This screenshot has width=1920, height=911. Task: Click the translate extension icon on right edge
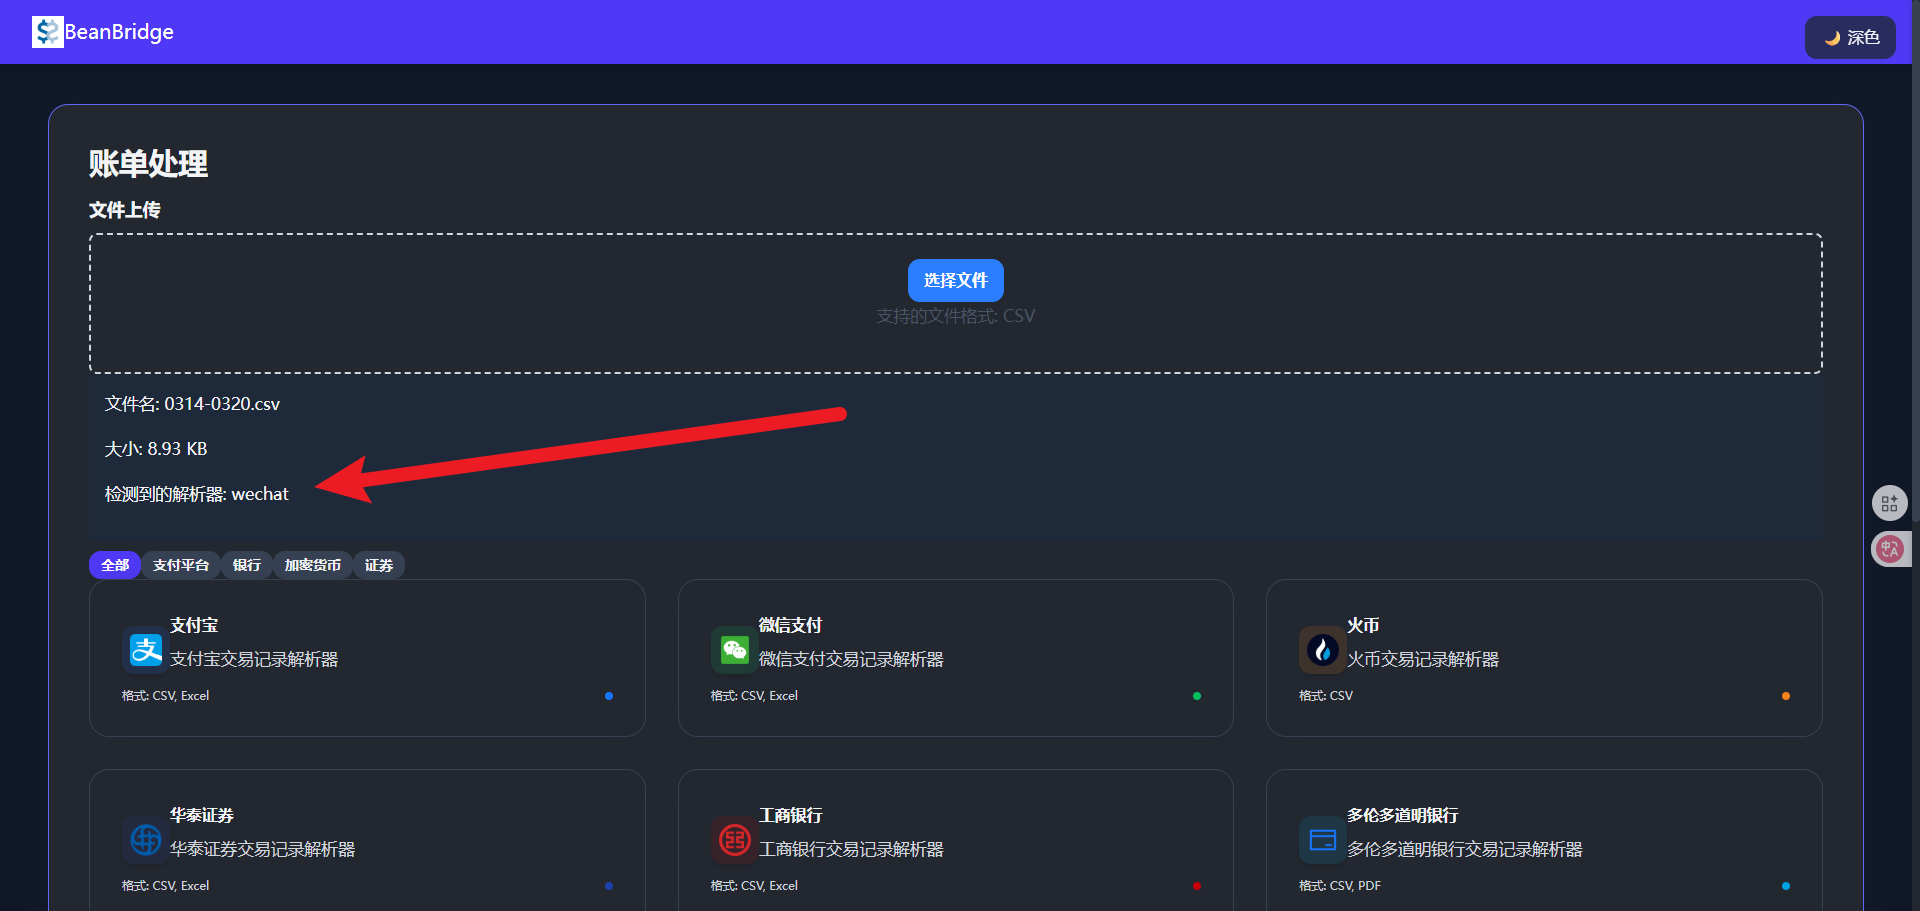tap(1890, 548)
